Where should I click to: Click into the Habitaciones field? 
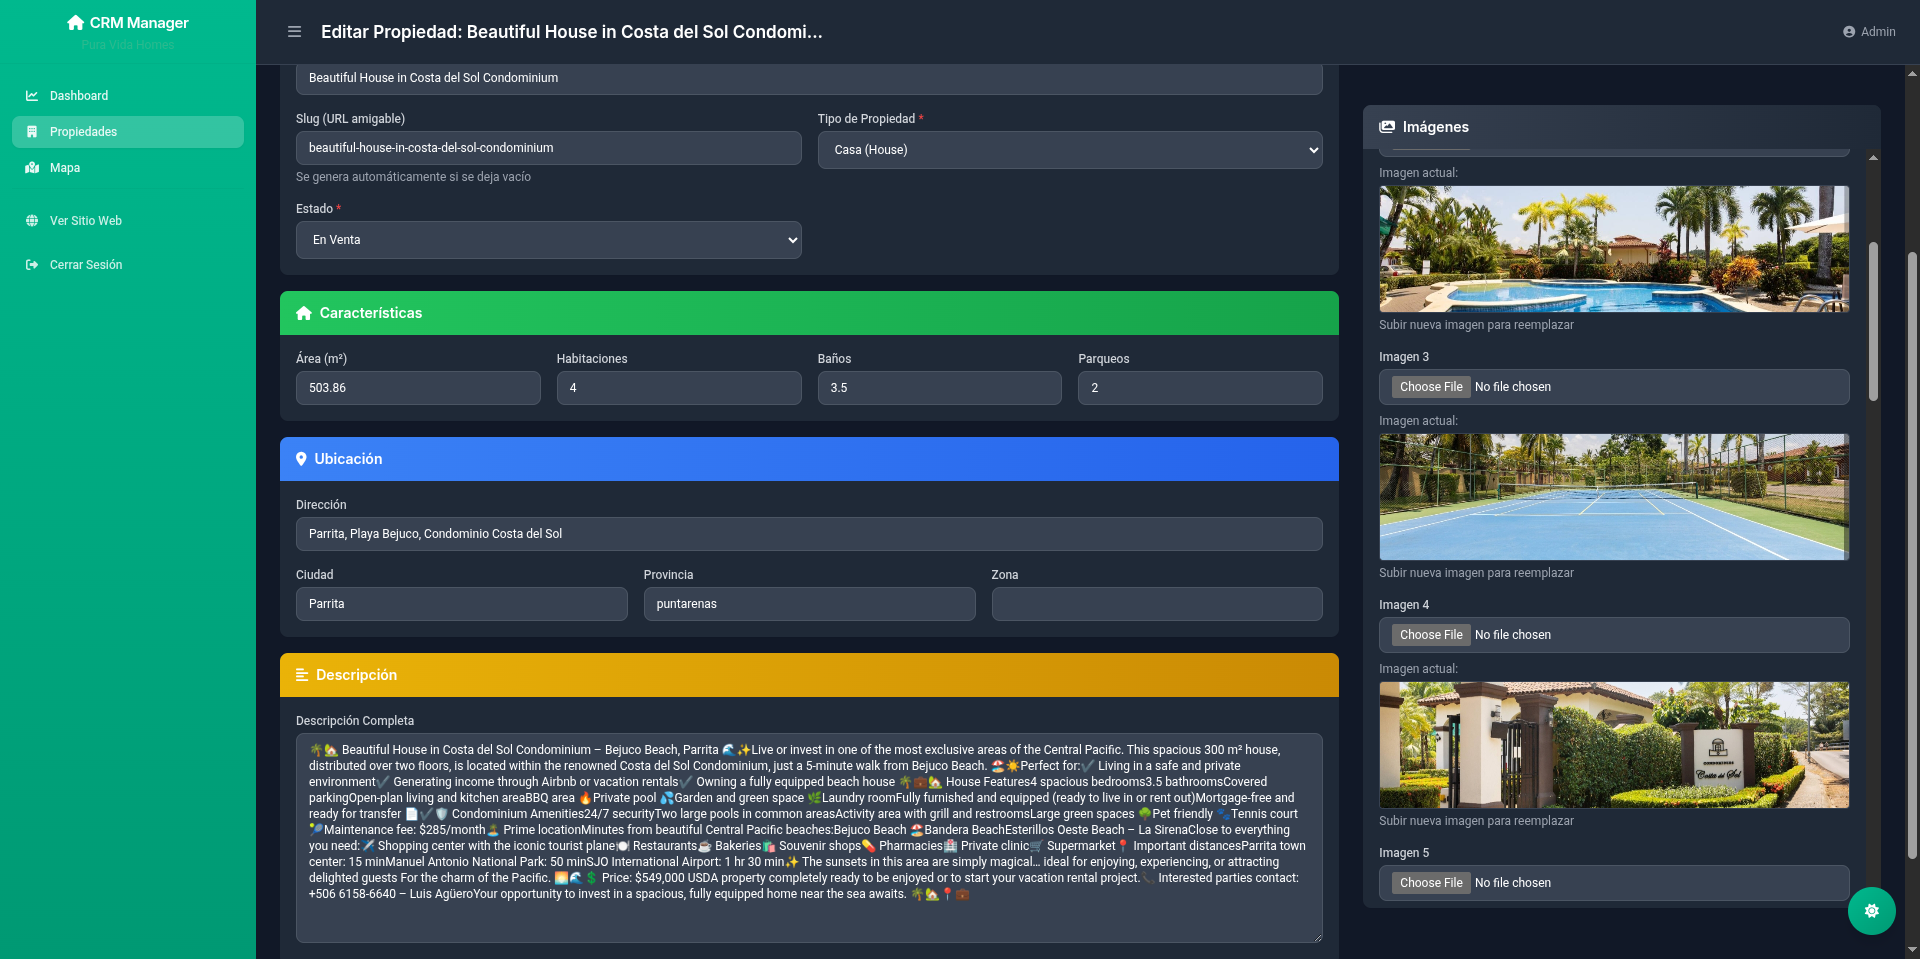coord(678,388)
